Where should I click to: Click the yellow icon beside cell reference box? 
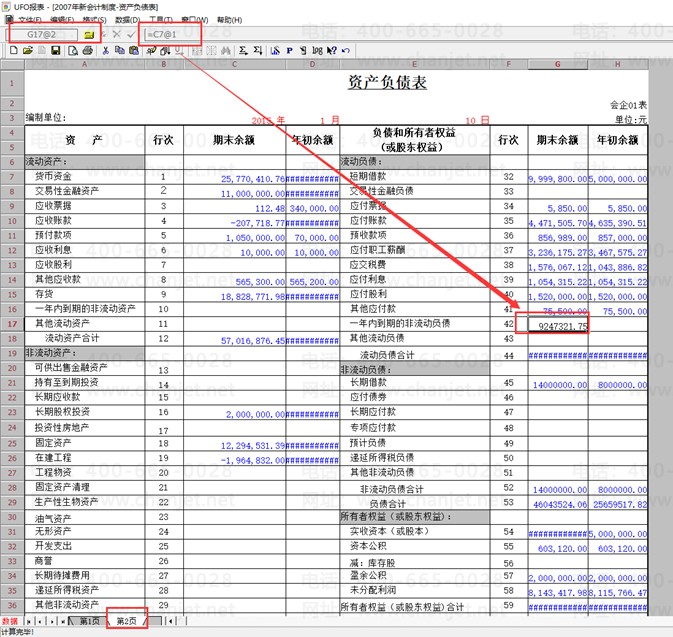click(x=89, y=35)
